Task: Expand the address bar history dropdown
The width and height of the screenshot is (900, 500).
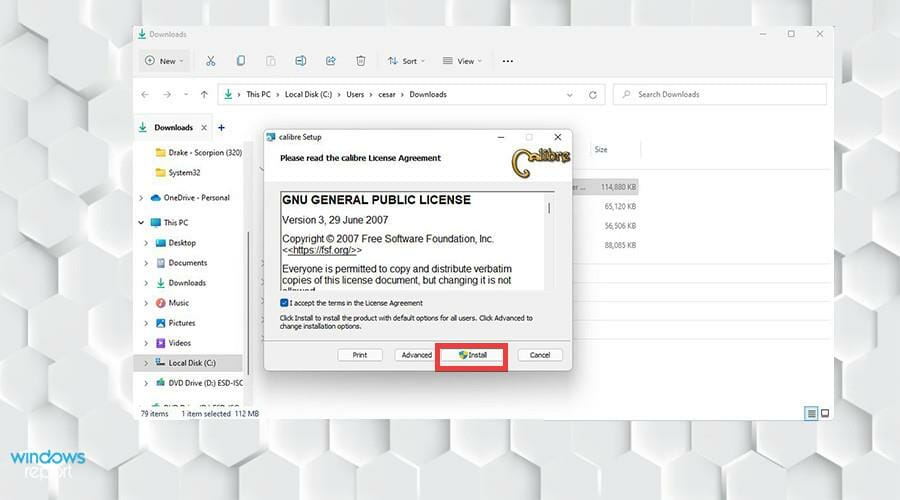Action: (569, 95)
